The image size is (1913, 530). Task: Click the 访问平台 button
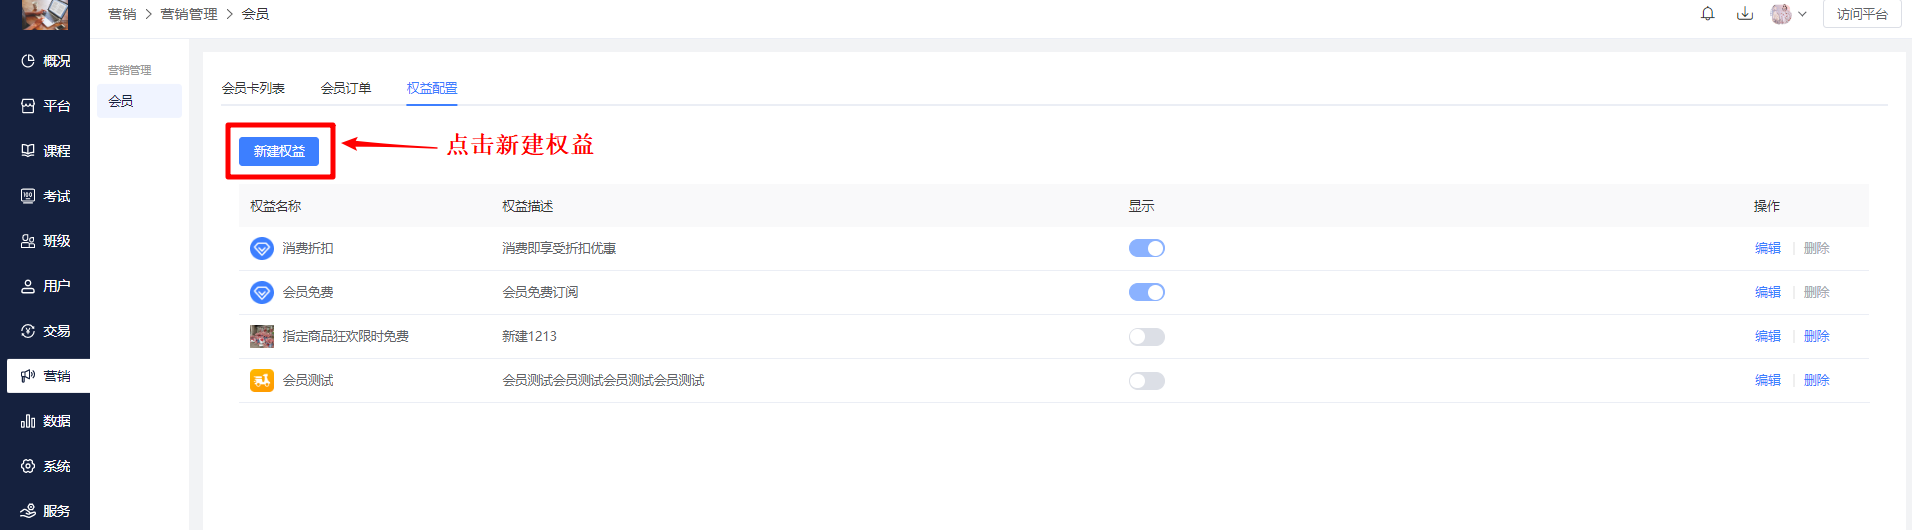tap(1862, 14)
